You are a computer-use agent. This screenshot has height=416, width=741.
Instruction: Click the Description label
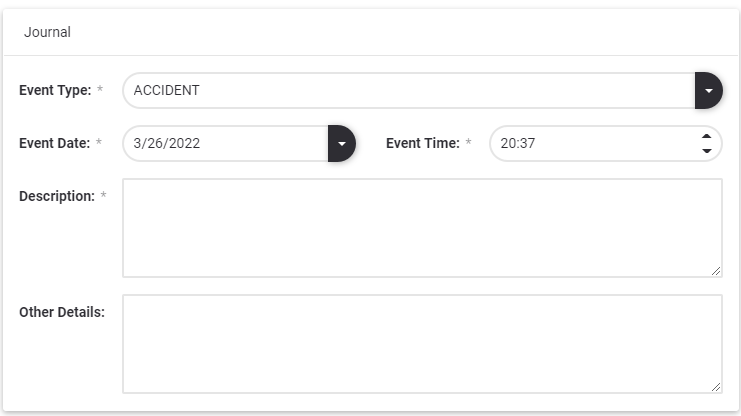pyautogui.click(x=57, y=196)
